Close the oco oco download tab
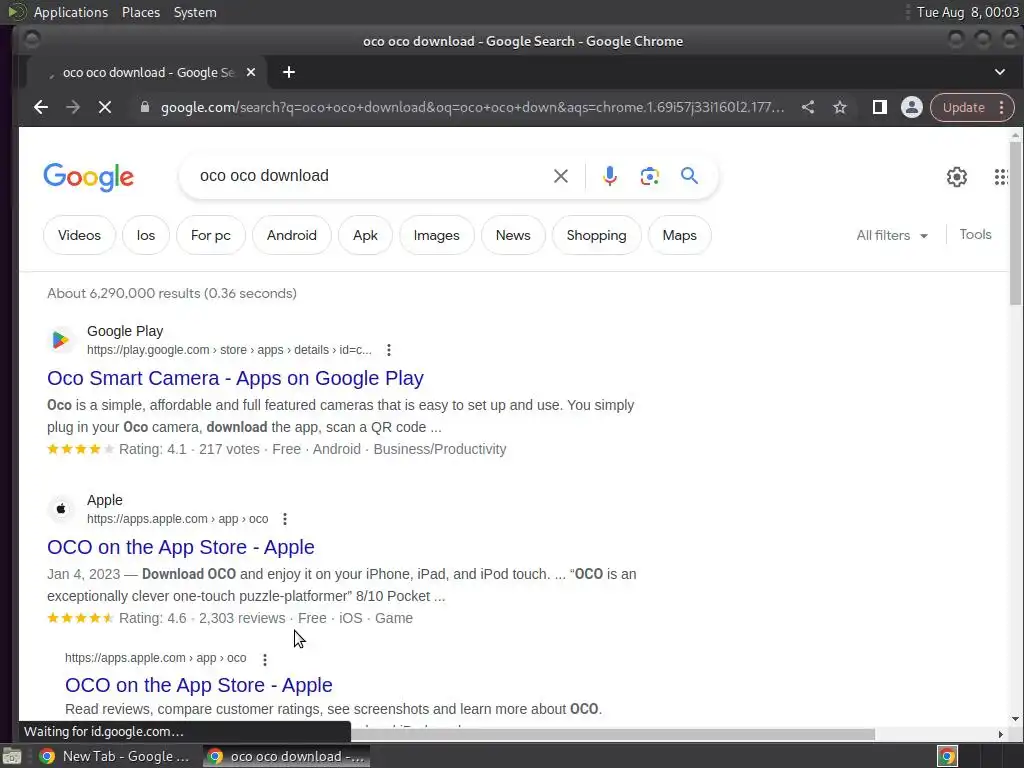Viewport: 1024px width, 768px height. pyautogui.click(x=251, y=72)
